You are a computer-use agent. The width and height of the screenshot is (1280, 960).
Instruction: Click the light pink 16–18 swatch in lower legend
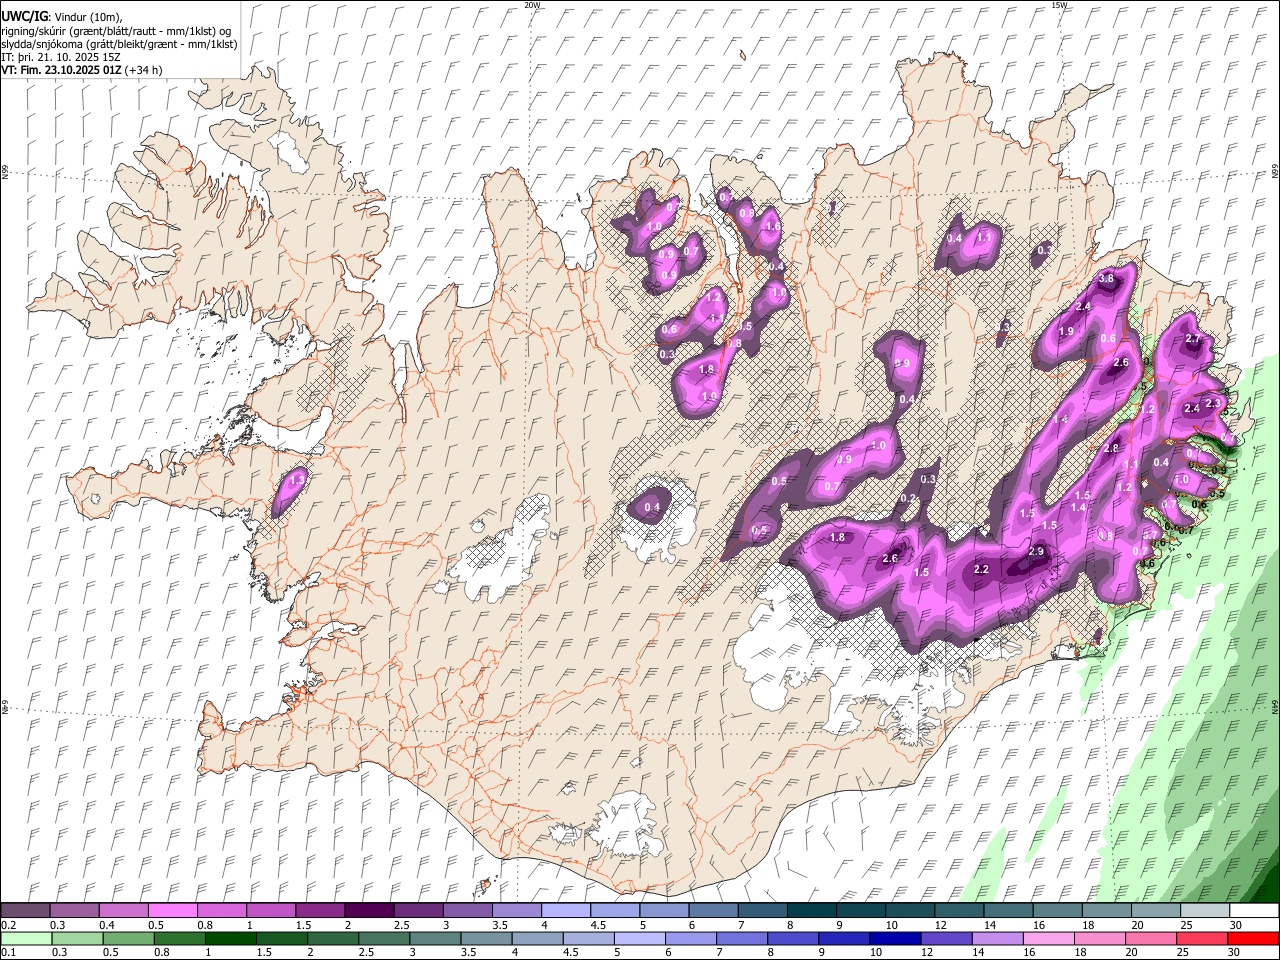pyautogui.click(x=1049, y=938)
